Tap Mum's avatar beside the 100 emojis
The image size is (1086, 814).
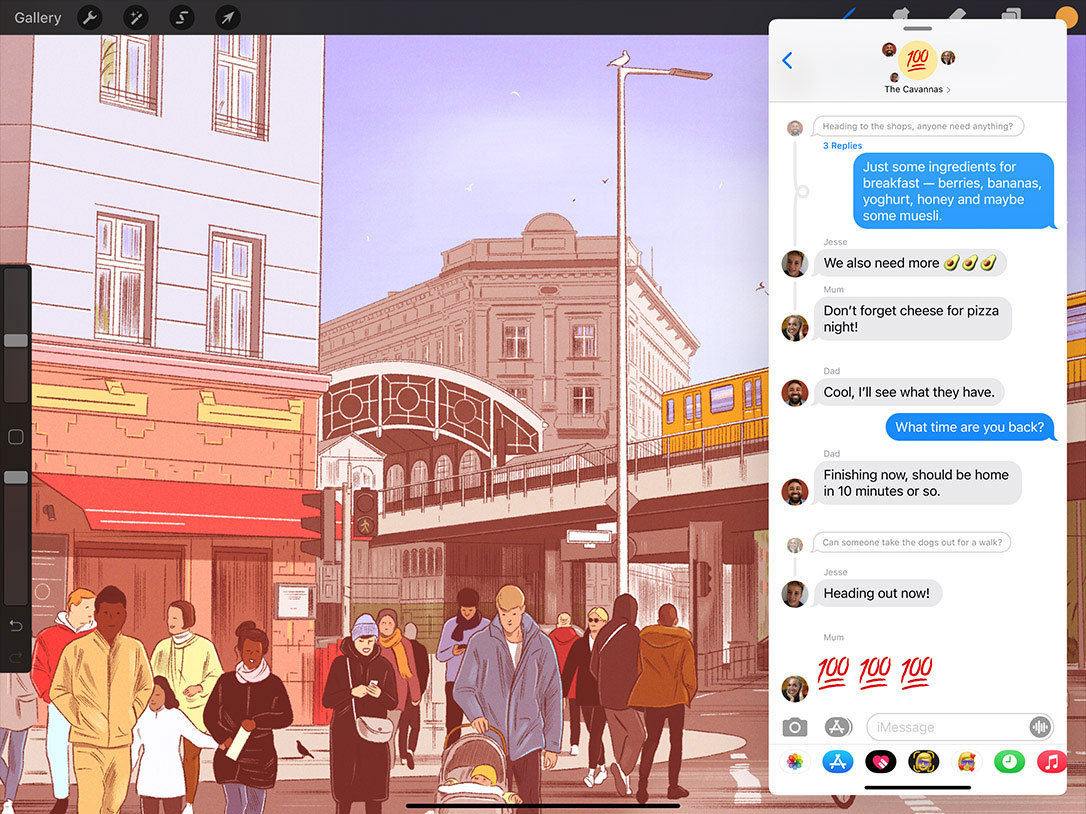tap(794, 689)
